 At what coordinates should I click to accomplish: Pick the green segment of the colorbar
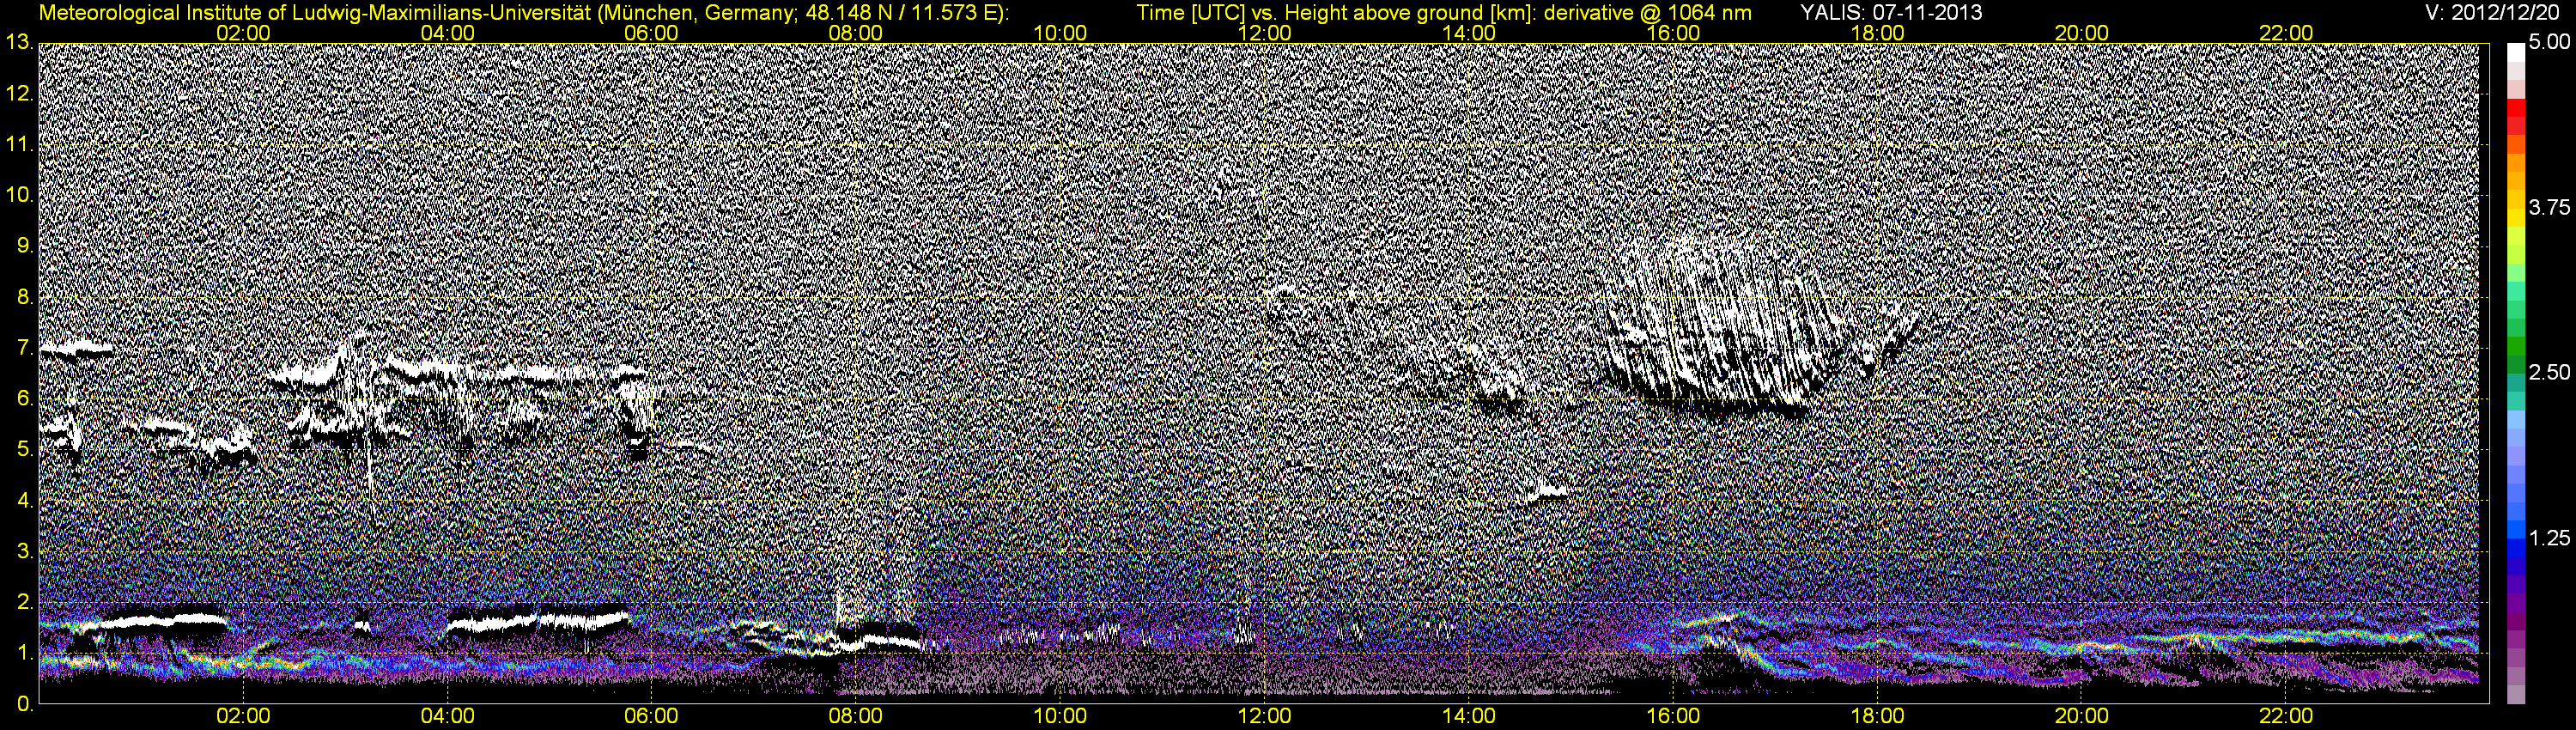point(2516,345)
